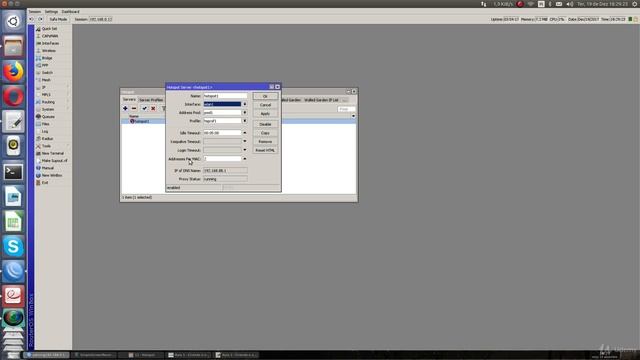Click the Find field in Hotspot window
Image resolution: width=640 pixels, height=360 pixels.
pos(347,109)
